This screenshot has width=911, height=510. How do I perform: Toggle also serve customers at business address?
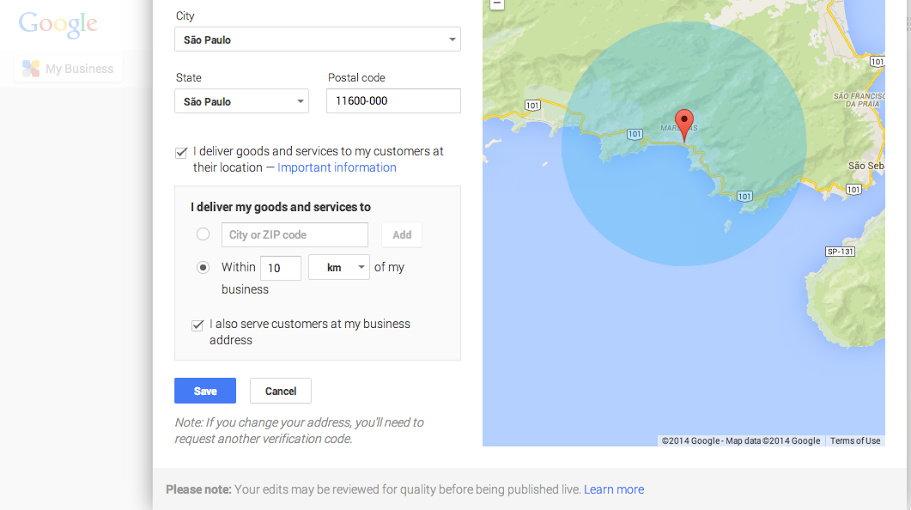pos(198,325)
